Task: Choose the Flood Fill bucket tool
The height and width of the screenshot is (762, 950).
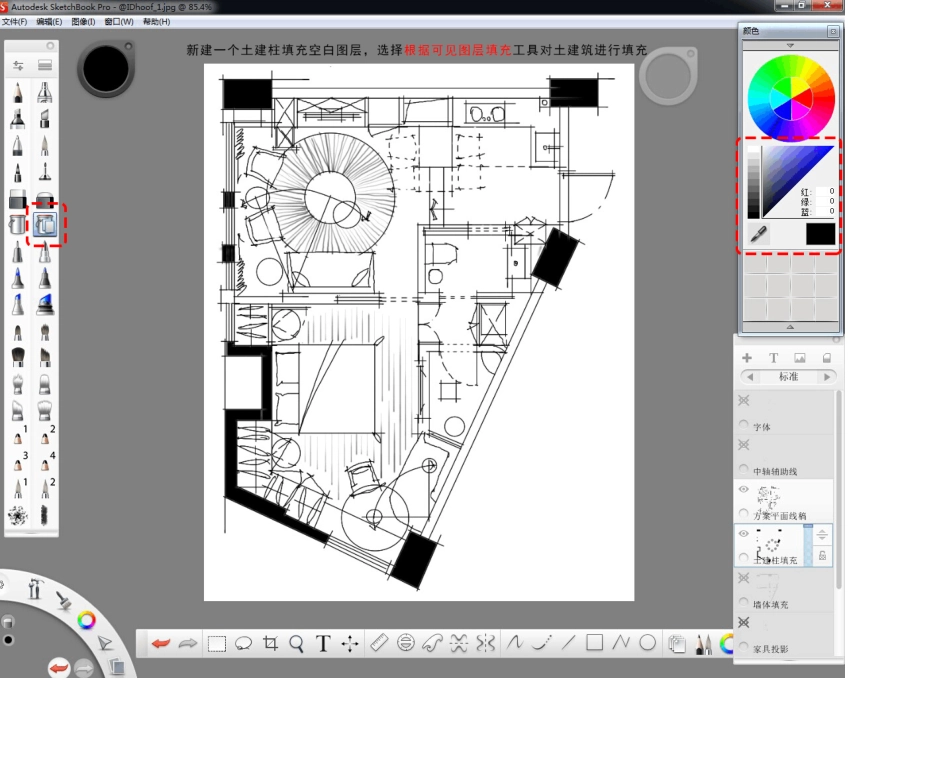Action: [18, 225]
